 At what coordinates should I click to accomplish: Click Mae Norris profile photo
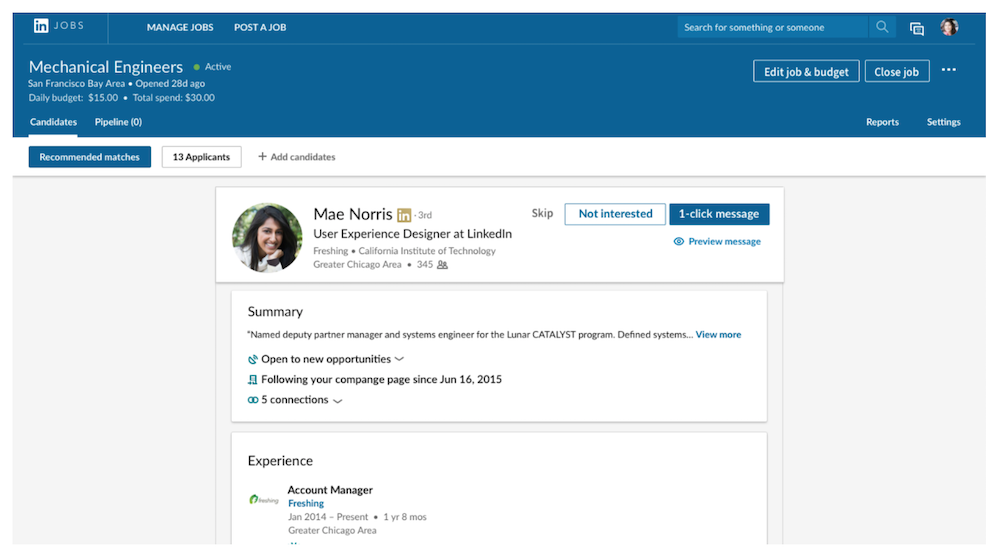pyautogui.click(x=267, y=237)
